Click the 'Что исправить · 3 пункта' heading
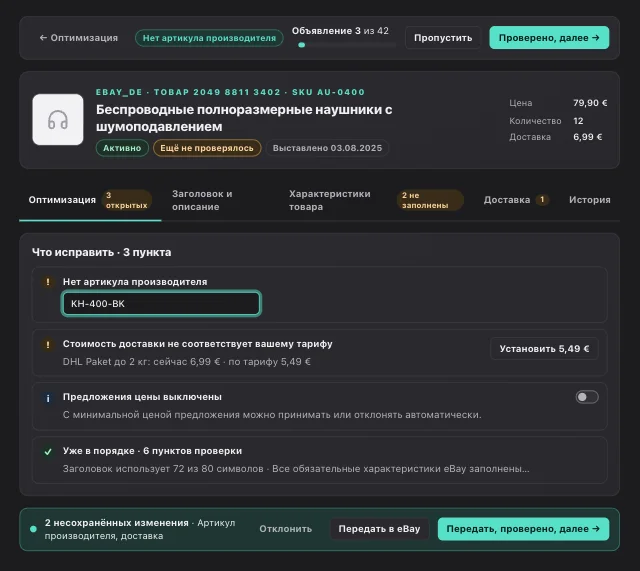The height and width of the screenshot is (571, 640). point(102,252)
